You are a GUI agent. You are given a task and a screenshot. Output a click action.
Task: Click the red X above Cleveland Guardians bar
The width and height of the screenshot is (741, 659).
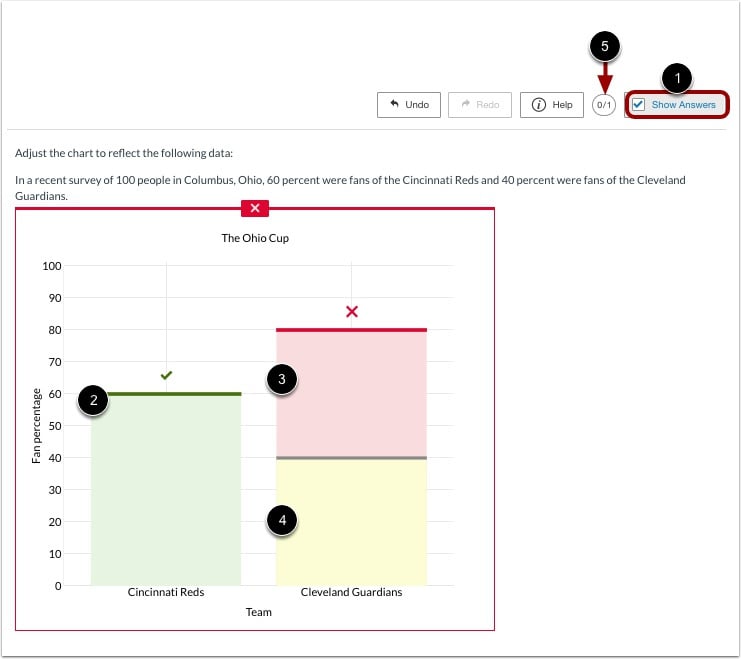(x=352, y=312)
